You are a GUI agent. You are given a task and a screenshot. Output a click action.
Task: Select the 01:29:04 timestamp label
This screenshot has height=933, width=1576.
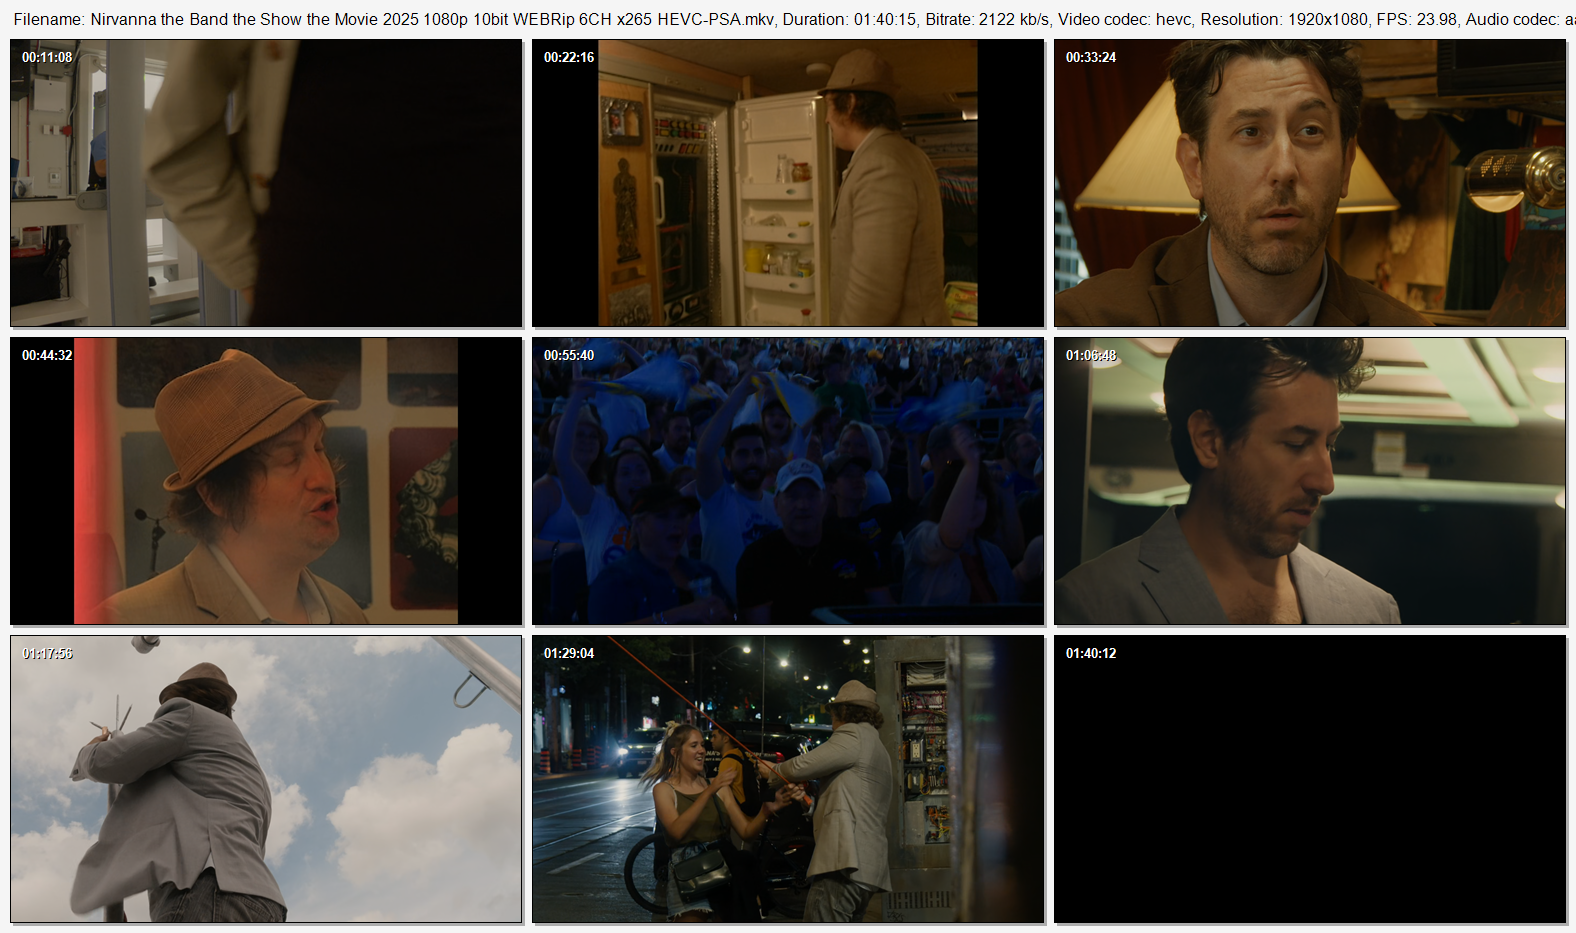point(569,654)
